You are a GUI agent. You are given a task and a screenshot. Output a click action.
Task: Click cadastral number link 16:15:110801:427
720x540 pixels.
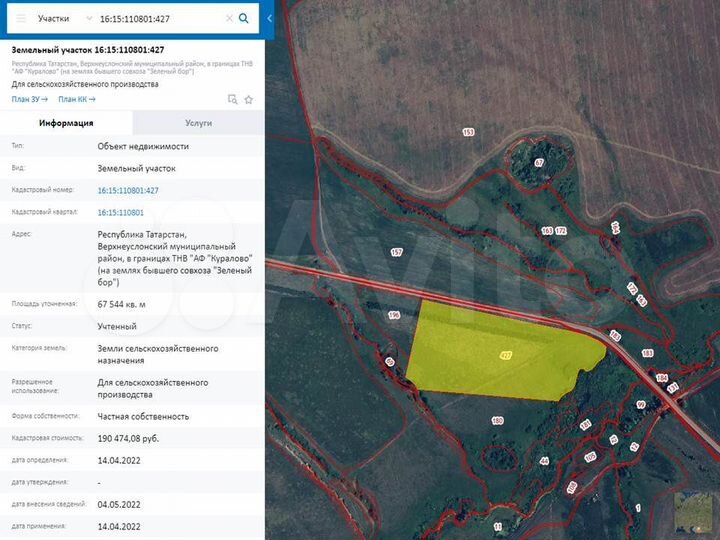[128, 190]
